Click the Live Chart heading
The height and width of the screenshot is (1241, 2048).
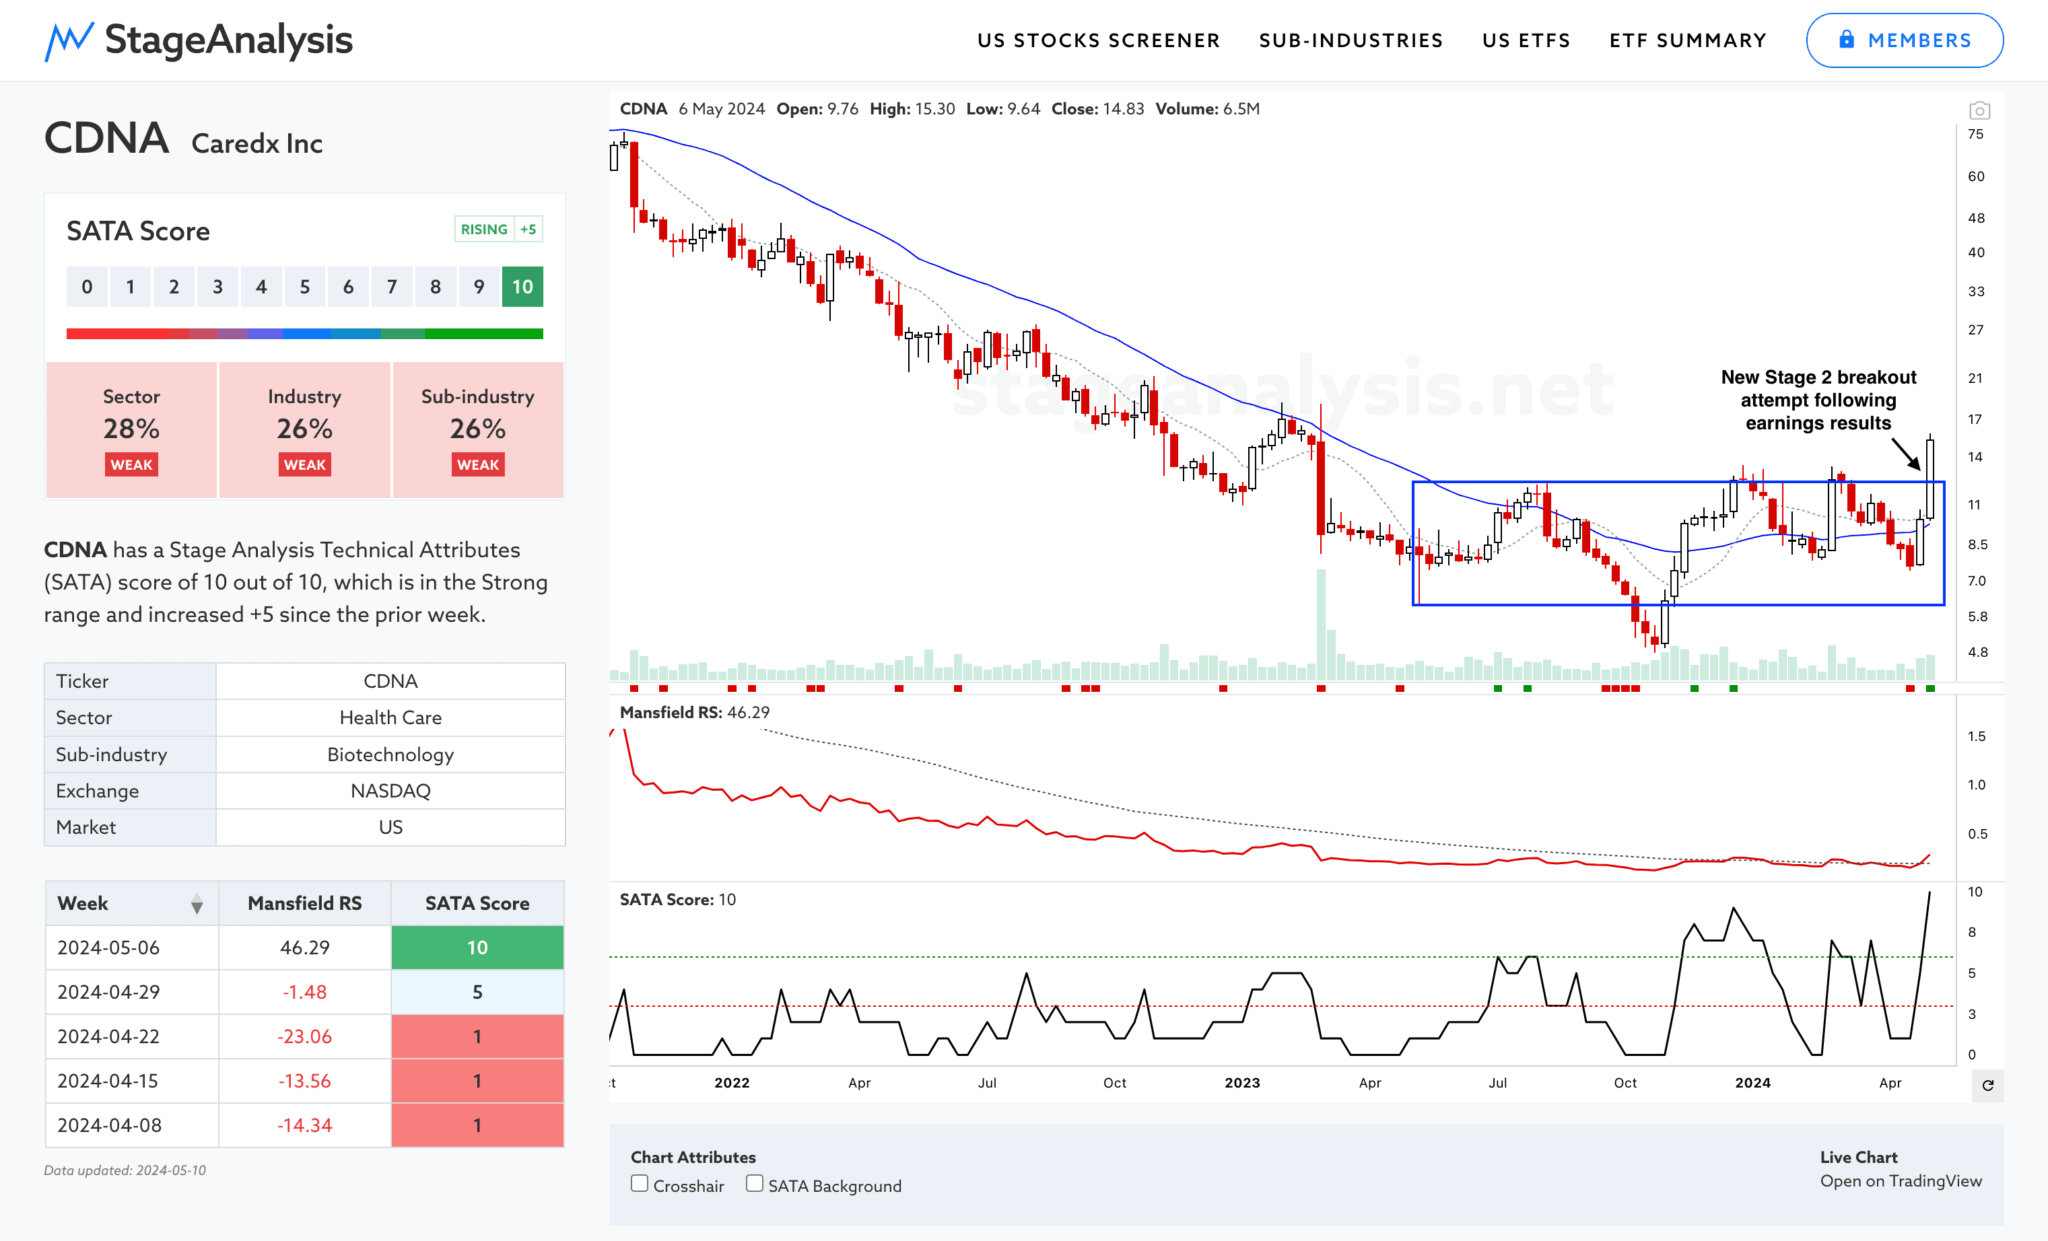point(1858,1157)
